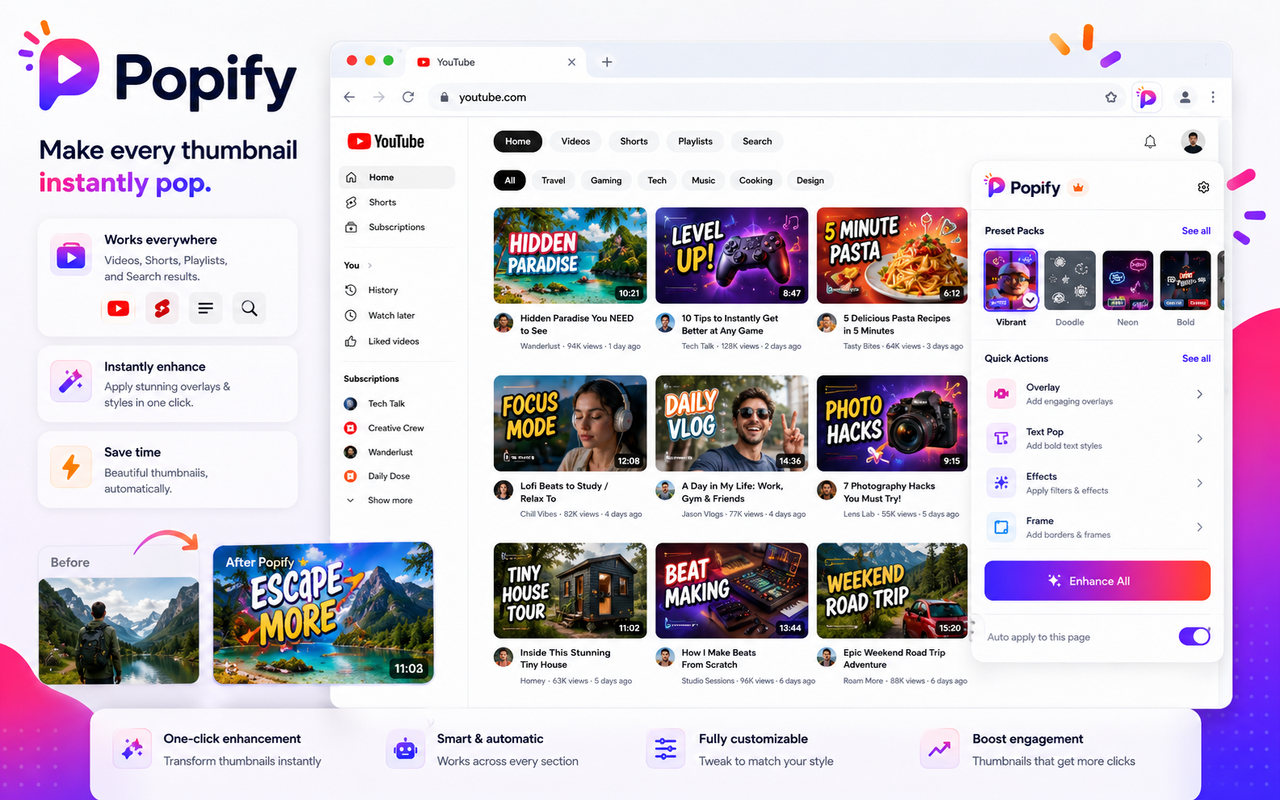Screen dimensions: 1280x800
Task: Select the Vibrant preset pack
Action: click(x=1011, y=281)
